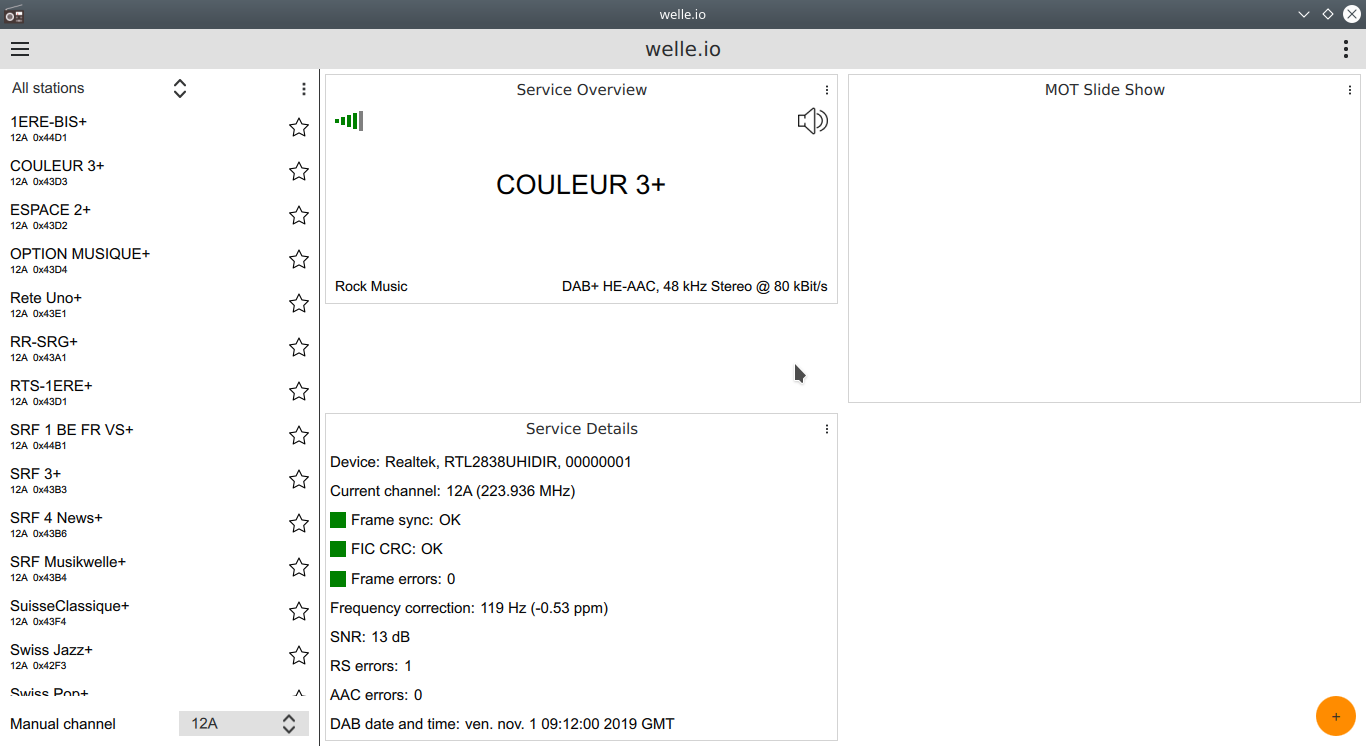Image resolution: width=1366 pixels, height=746 pixels.
Task: Click the Manual channel label
Action: point(63,724)
